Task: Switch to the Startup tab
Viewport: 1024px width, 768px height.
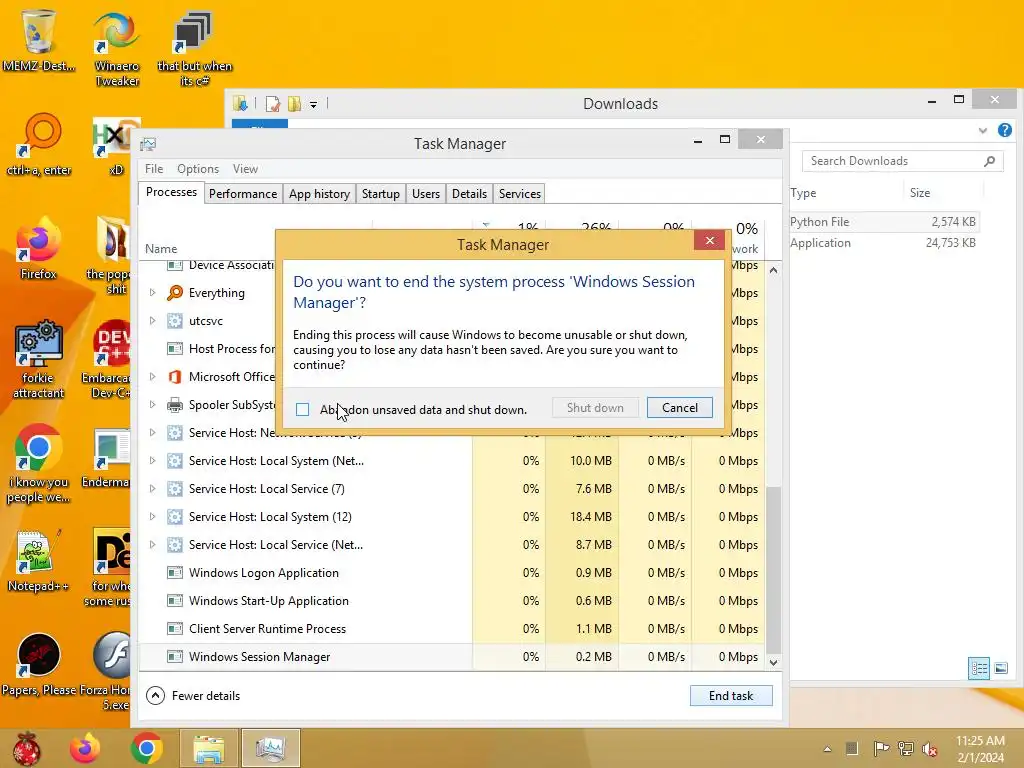Action: coord(381,194)
